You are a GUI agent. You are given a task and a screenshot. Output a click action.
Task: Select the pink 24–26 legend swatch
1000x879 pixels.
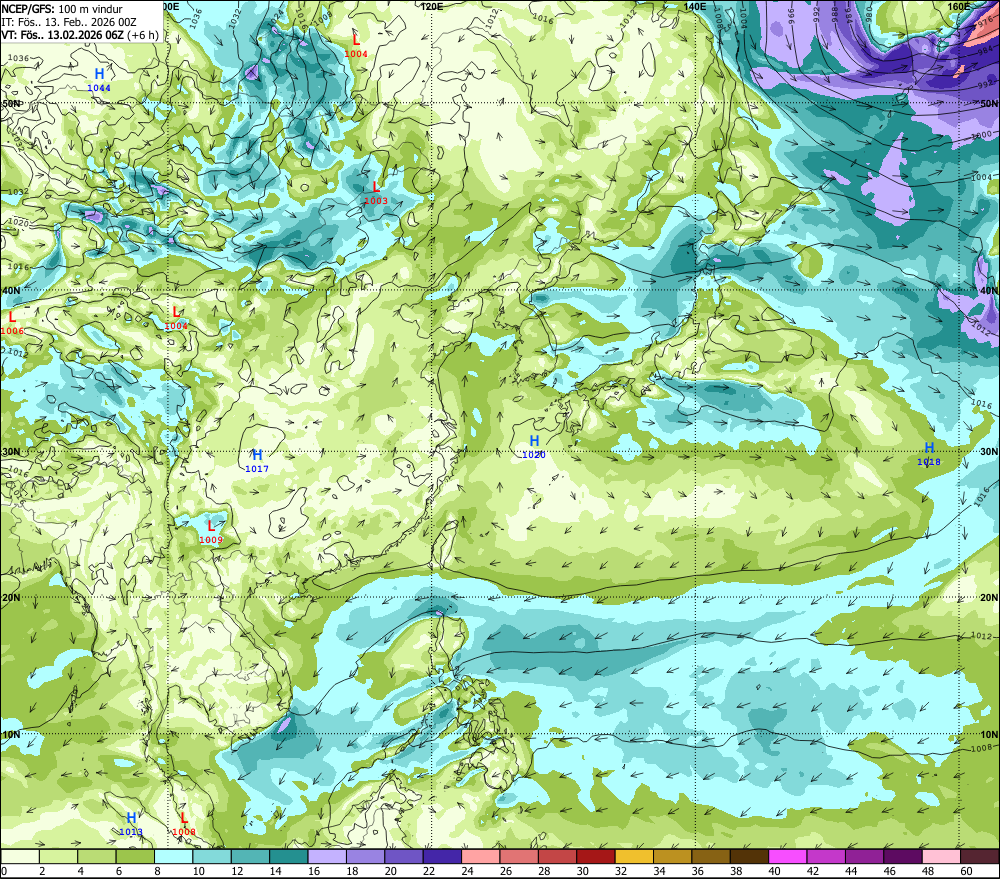[481, 856]
